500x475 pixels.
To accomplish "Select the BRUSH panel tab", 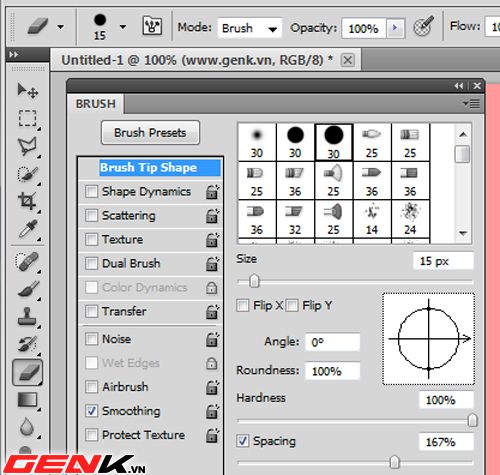I will tap(96, 104).
